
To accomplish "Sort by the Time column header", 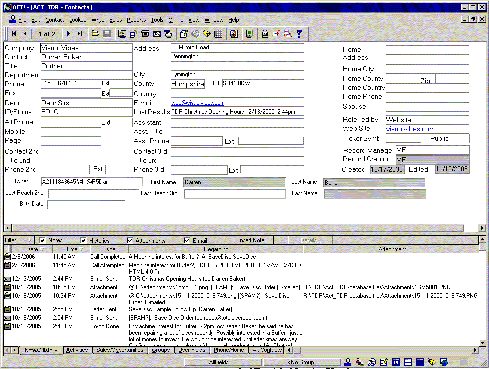I will tap(72, 249).
